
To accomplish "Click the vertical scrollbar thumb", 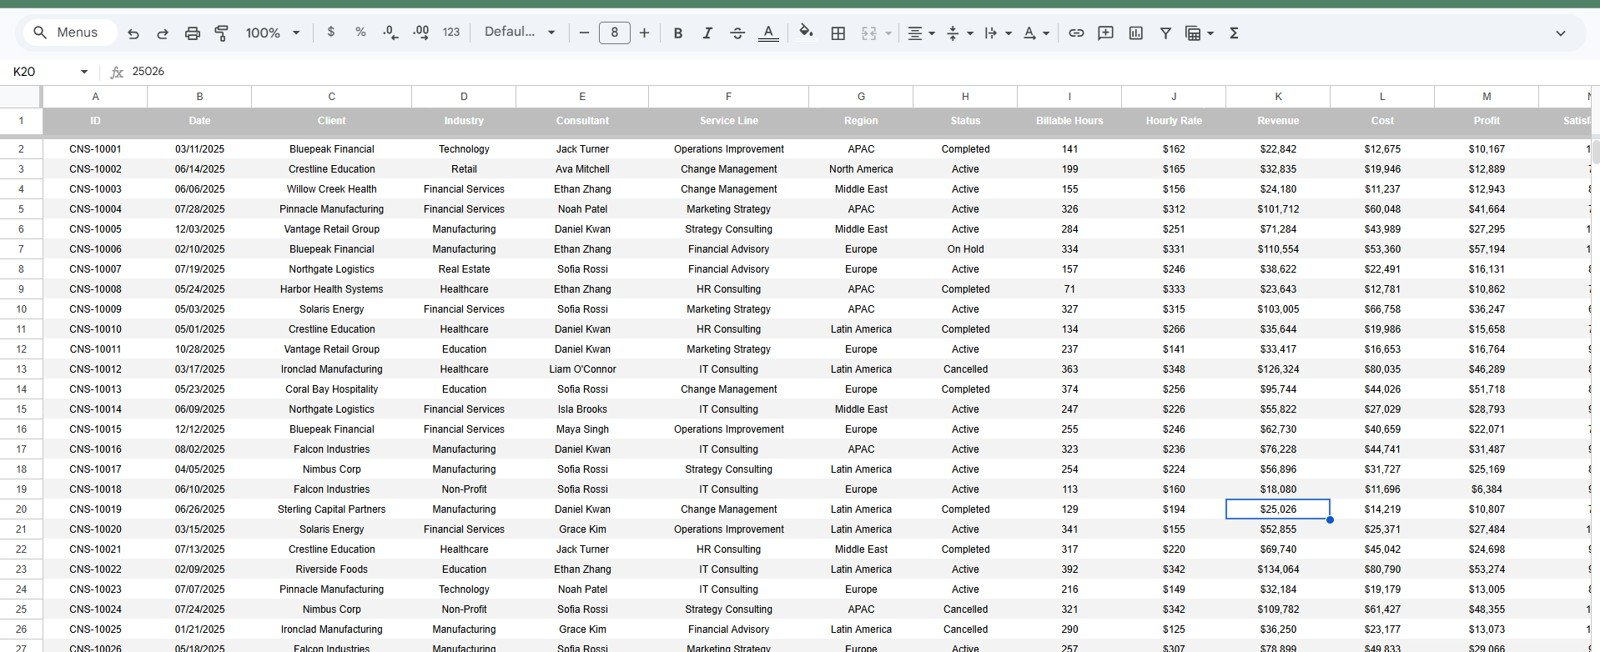I will [1596, 151].
